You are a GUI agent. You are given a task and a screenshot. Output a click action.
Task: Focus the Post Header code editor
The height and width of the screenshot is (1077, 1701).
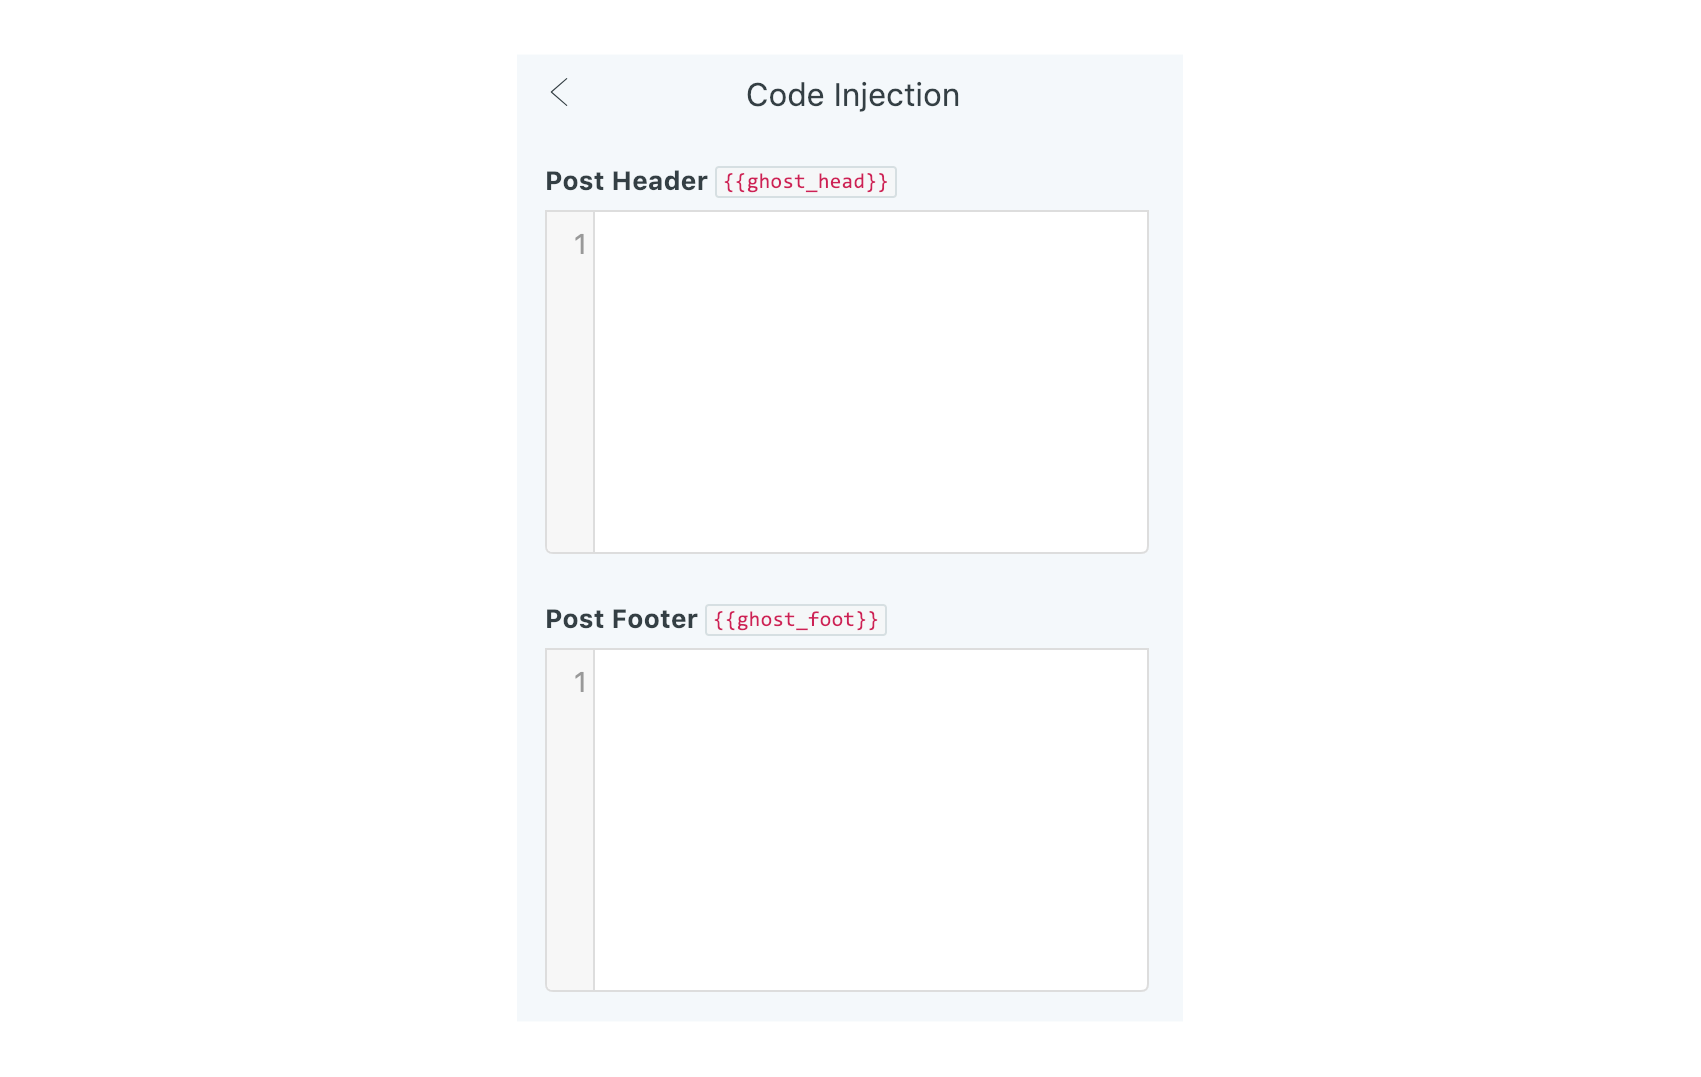point(870,381)
